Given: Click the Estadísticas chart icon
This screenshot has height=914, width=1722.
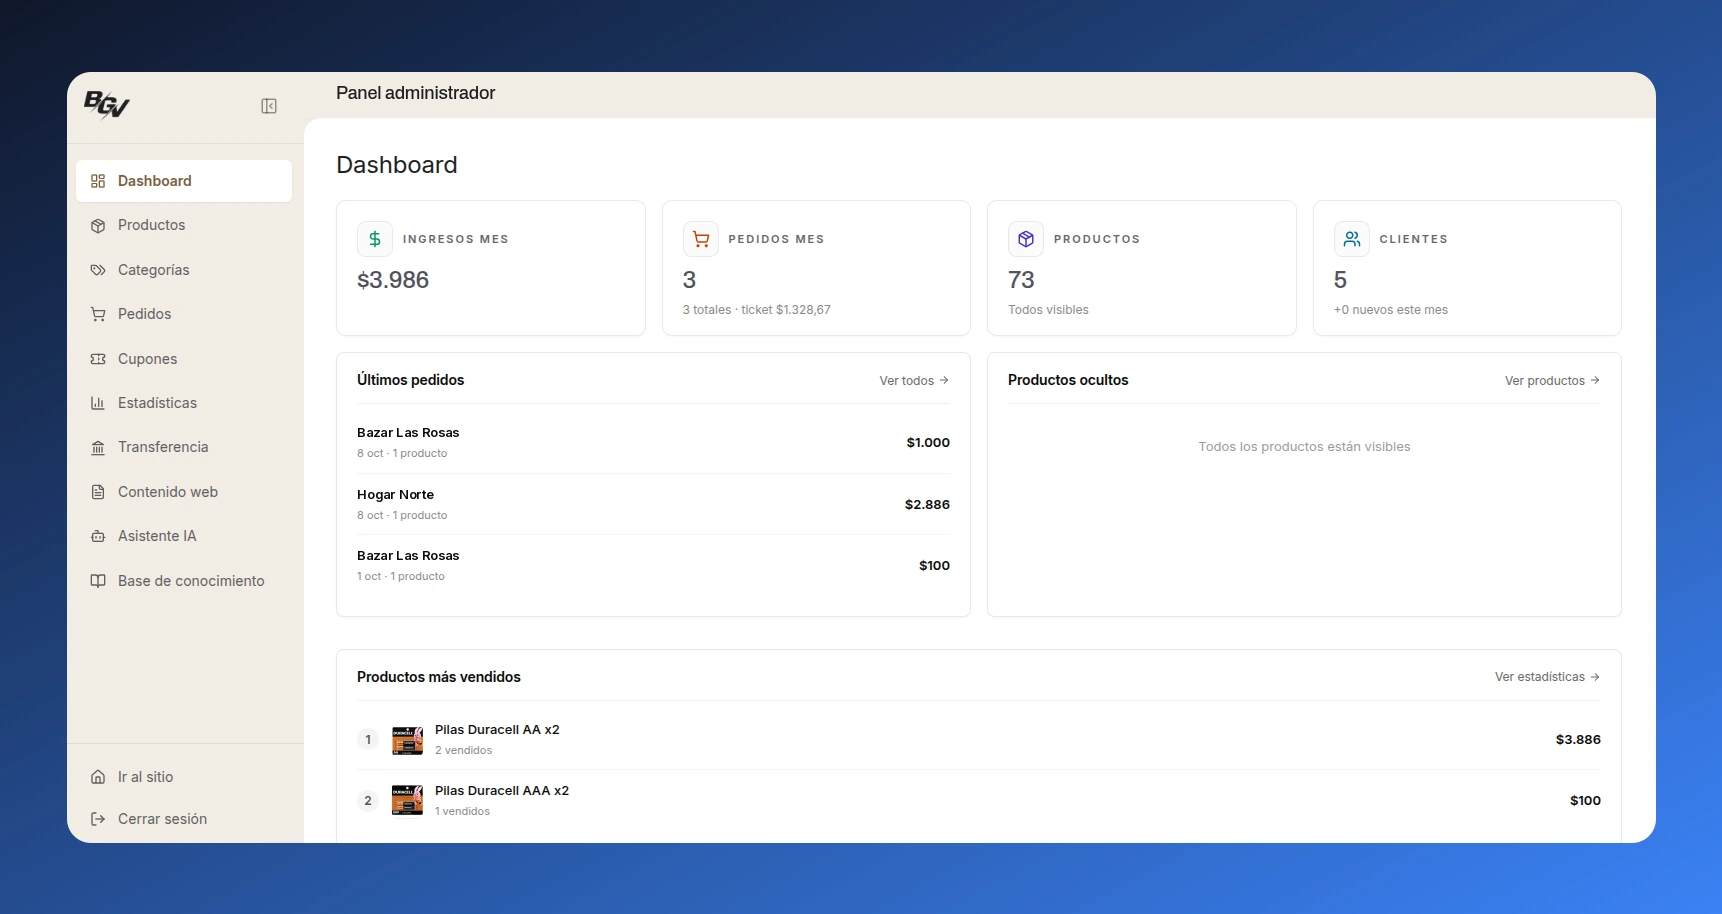Looking at the screenshot, I should click(98, 403).
